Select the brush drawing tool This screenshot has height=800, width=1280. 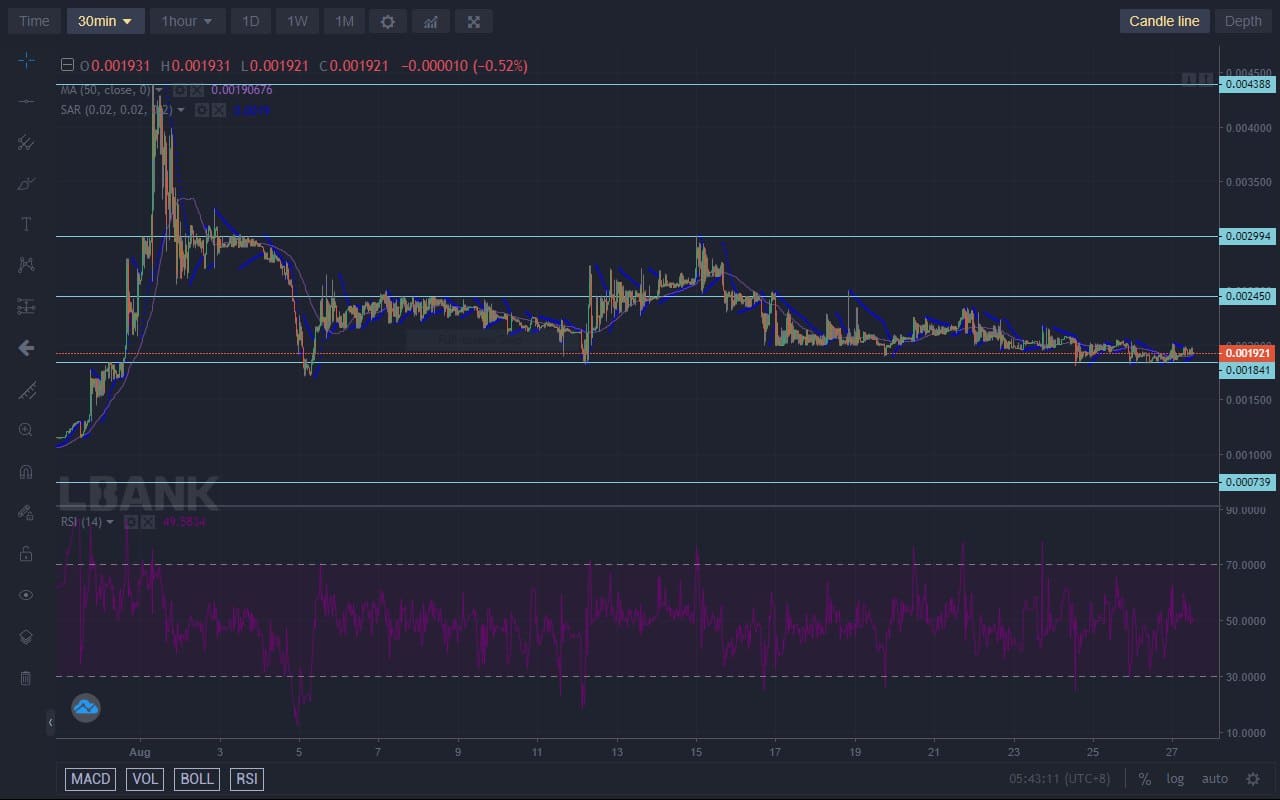click(x=26, y=184)
